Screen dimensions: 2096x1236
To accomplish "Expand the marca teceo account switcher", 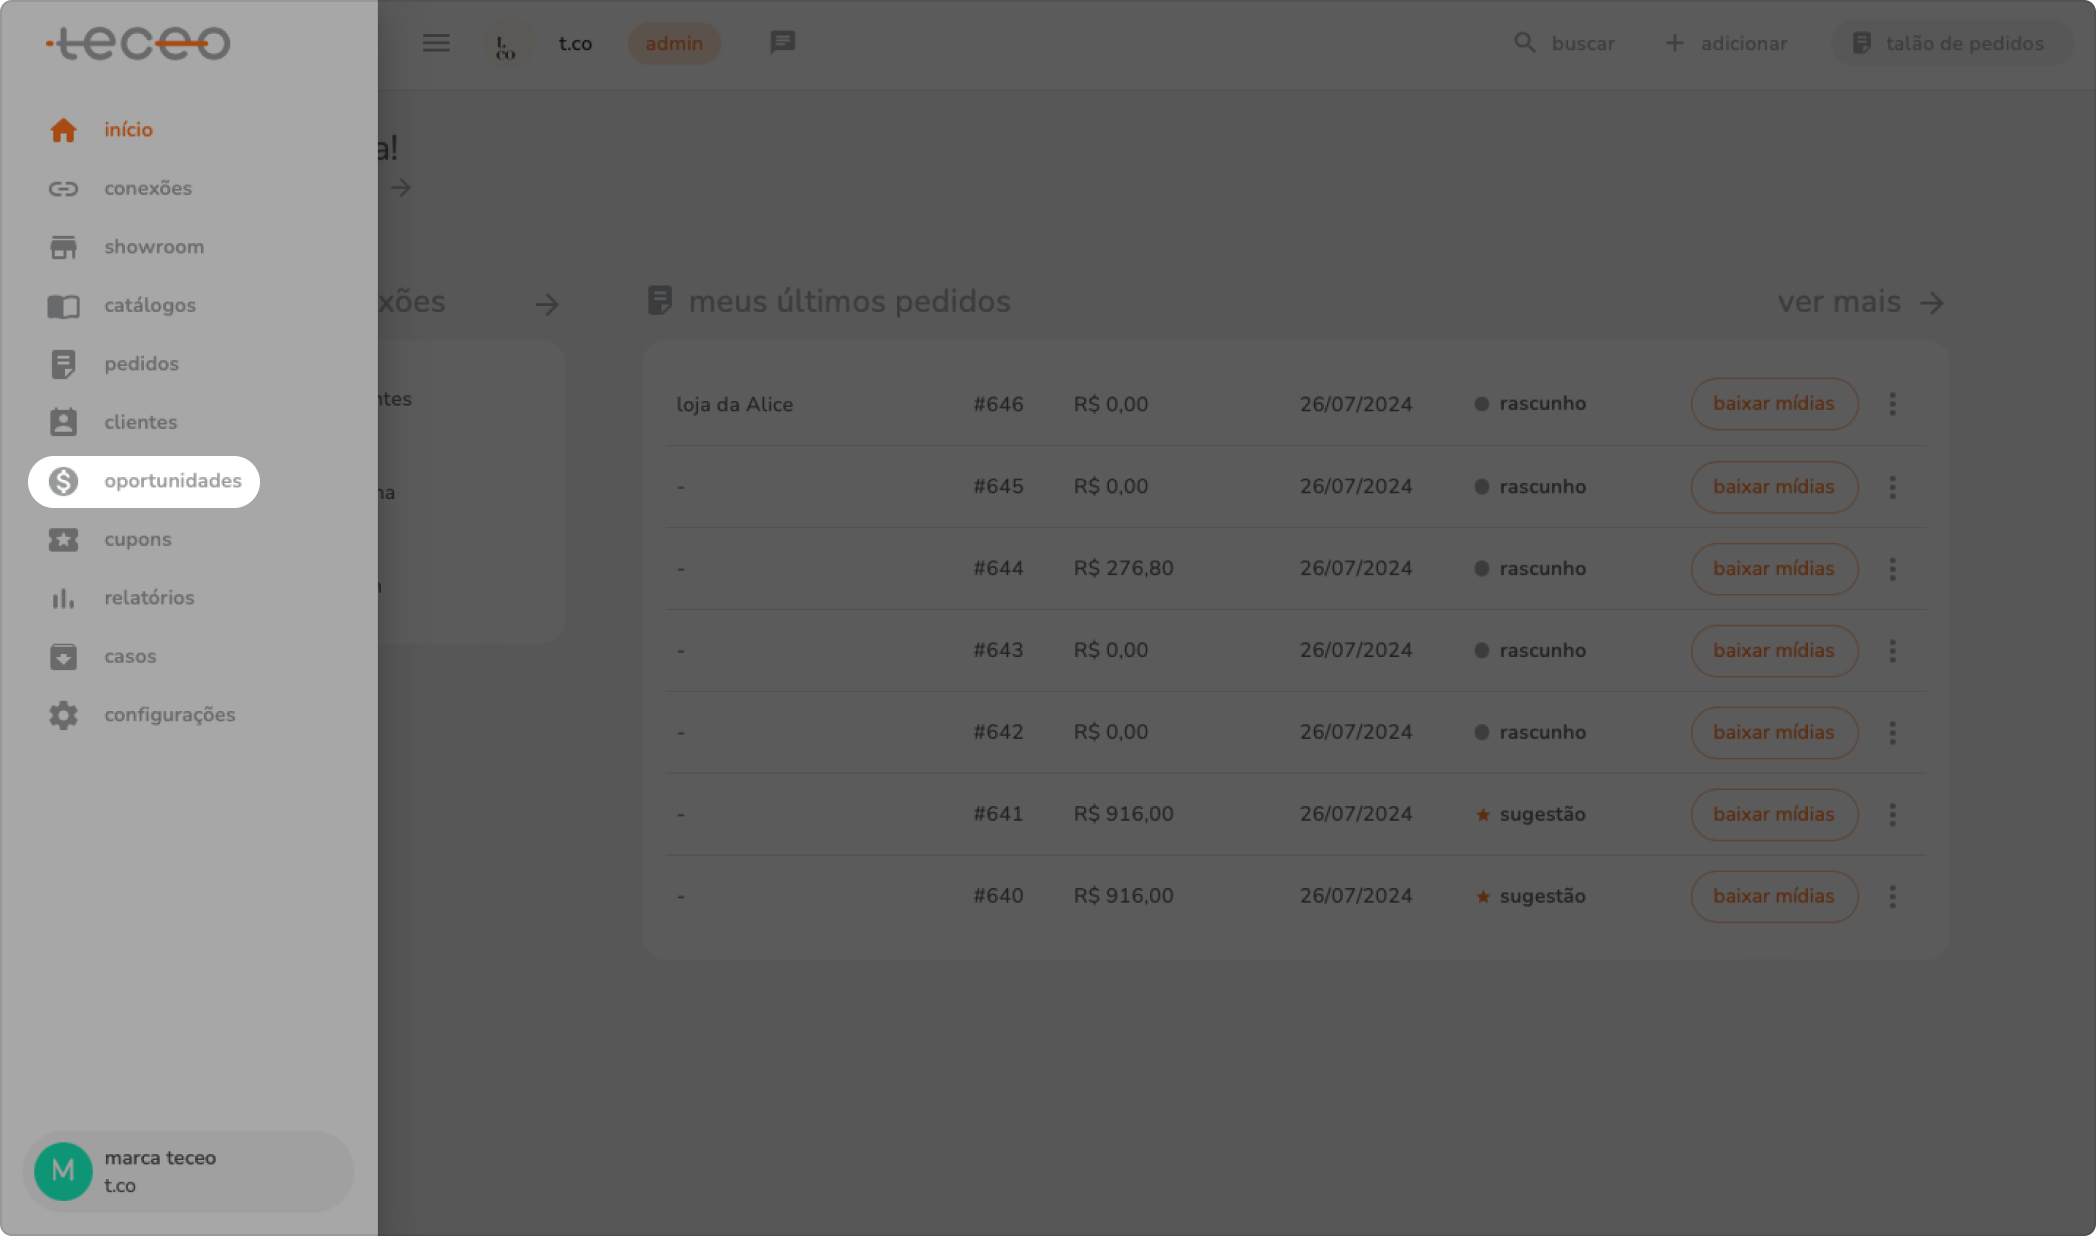I will pyautogui.click(x=188, y=1171).
